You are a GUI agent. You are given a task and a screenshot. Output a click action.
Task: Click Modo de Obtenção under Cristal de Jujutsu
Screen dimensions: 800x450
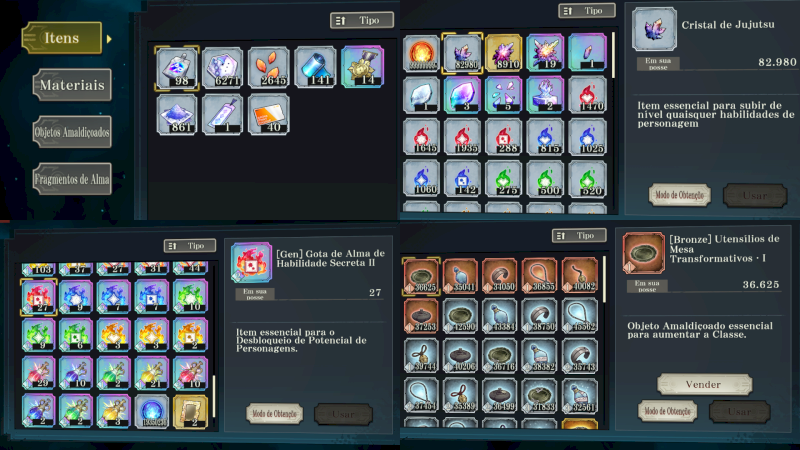pyautogui.click(x=679, y=195)
